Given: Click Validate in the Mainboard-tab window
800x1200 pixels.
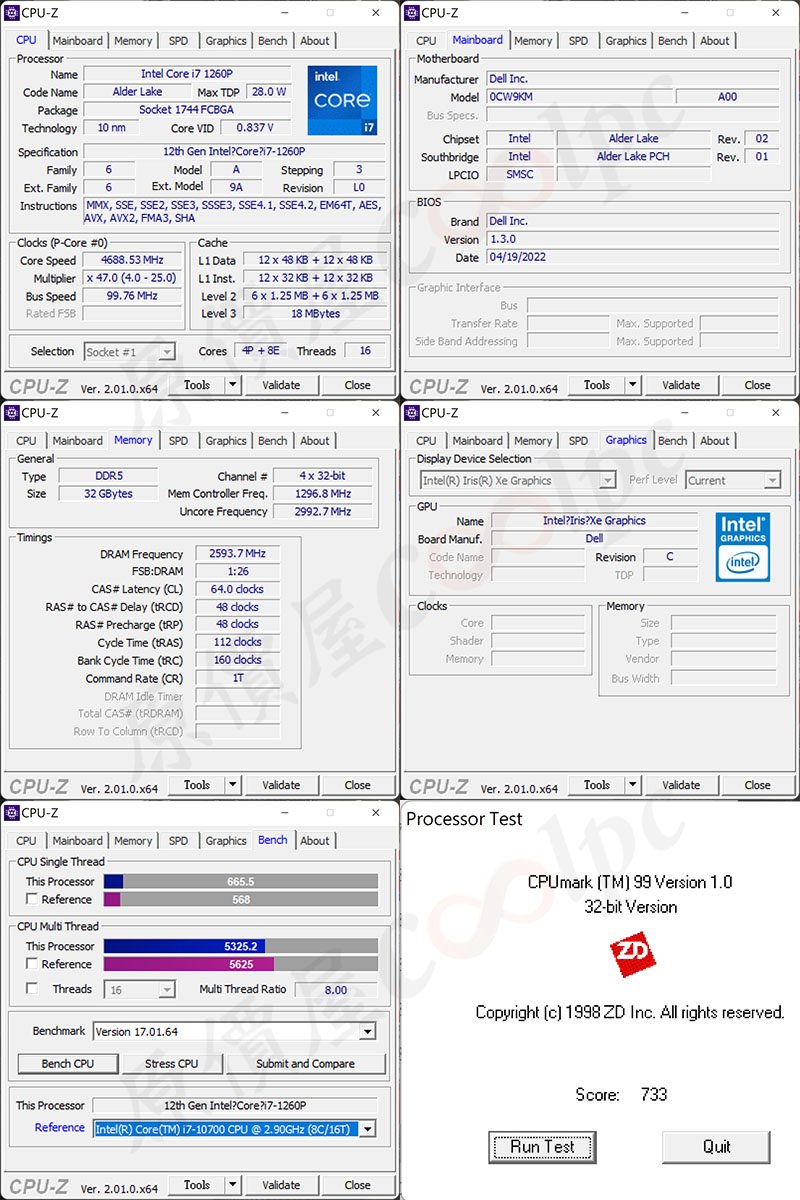Looking at the screenshot, I should click(x=681, y=385).
